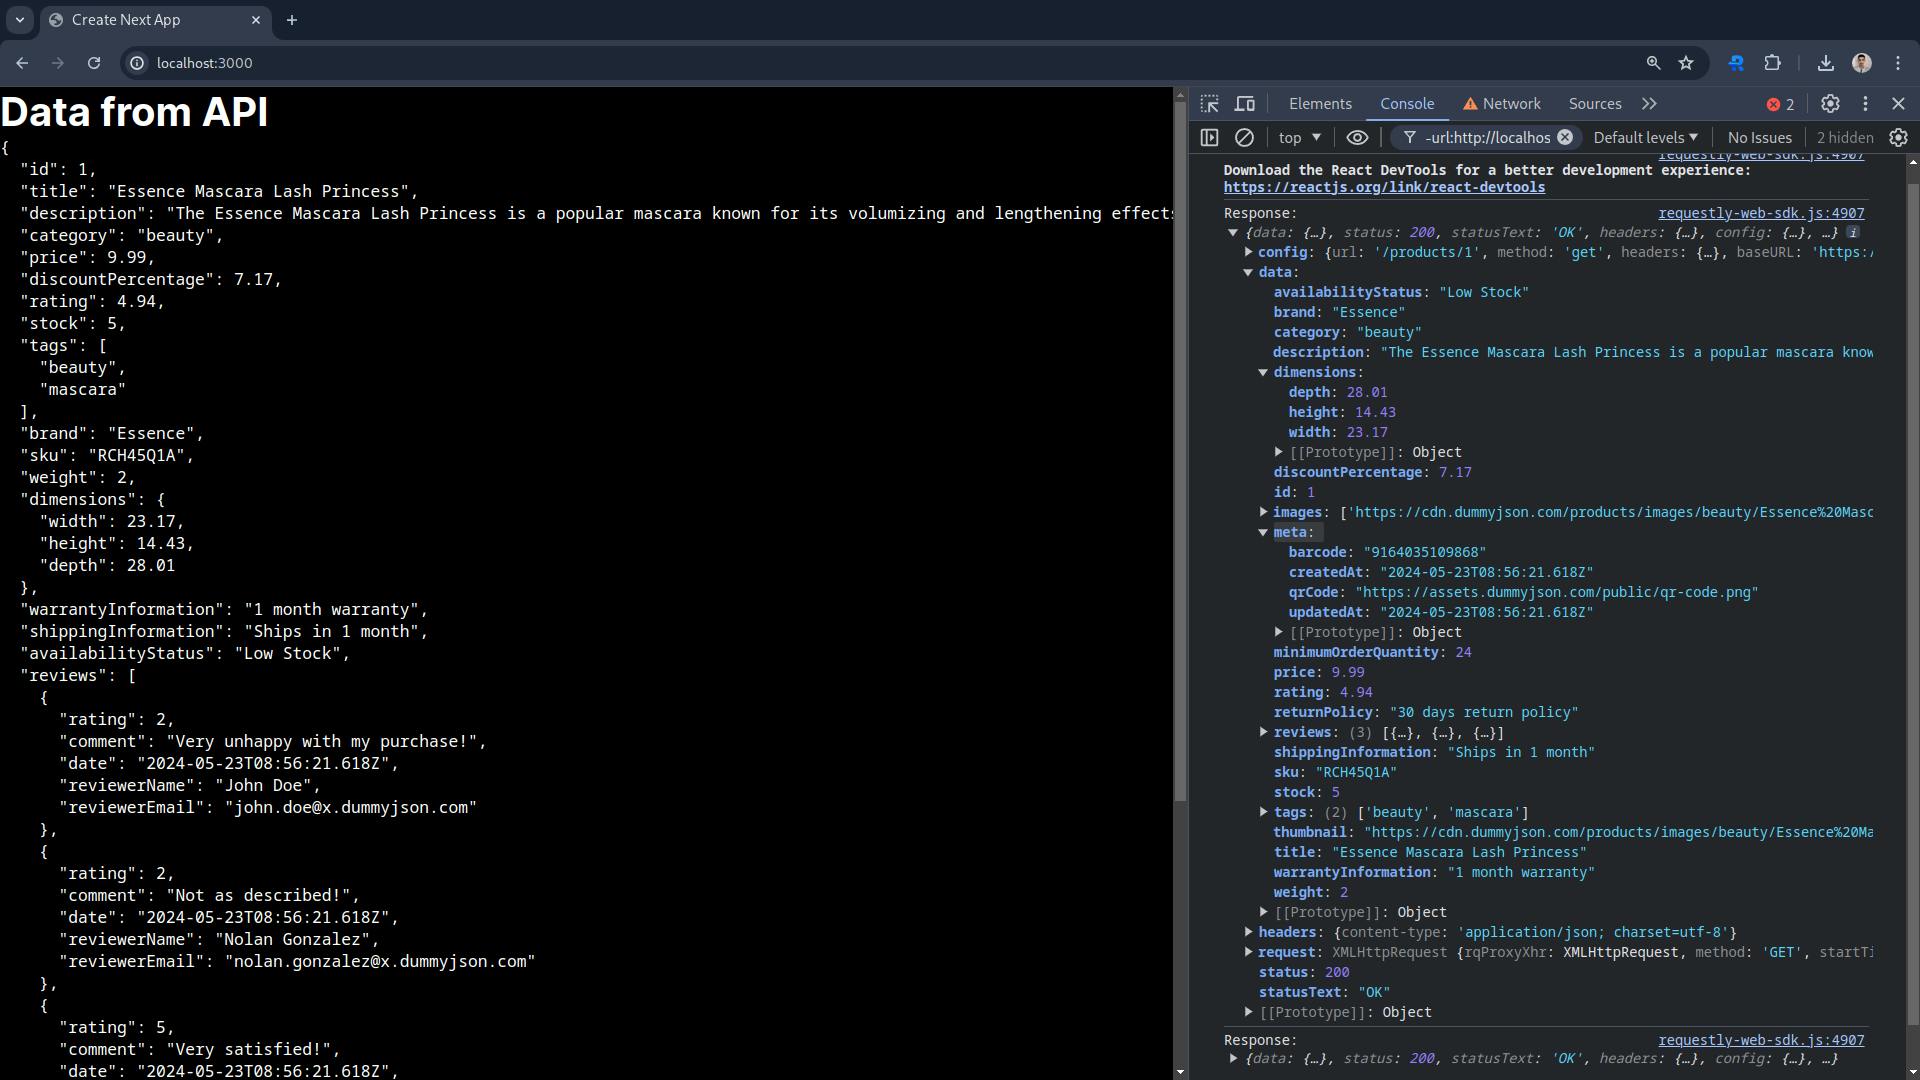The image size is (1920, 1080).
Task: Select the Default levels dropdown
Action: click(x=1647, y=137)
